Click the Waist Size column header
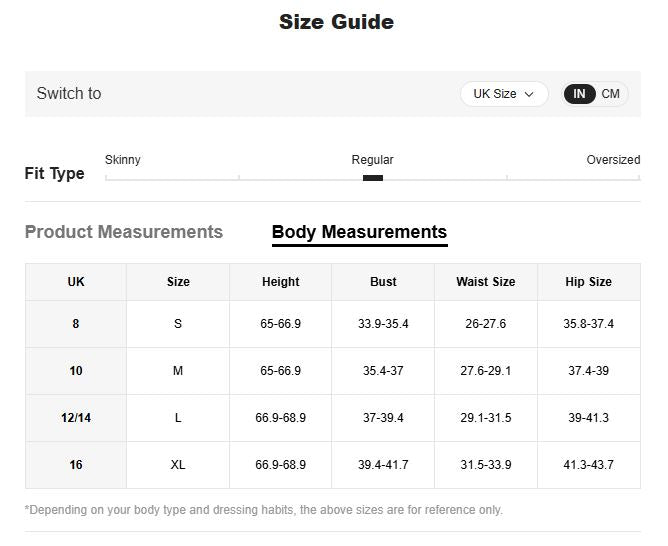 (485, 282)
